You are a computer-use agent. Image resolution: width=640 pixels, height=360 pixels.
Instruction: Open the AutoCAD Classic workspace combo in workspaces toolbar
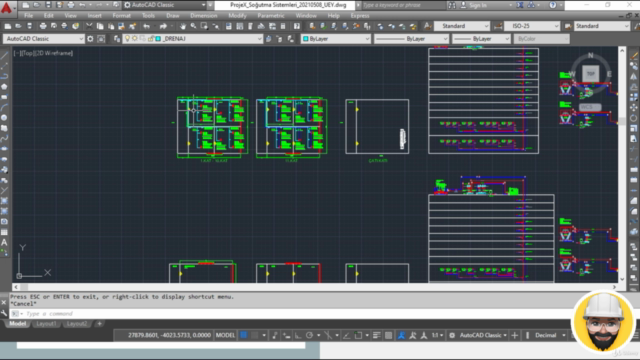pyautogui.click(x=44, y=39)
